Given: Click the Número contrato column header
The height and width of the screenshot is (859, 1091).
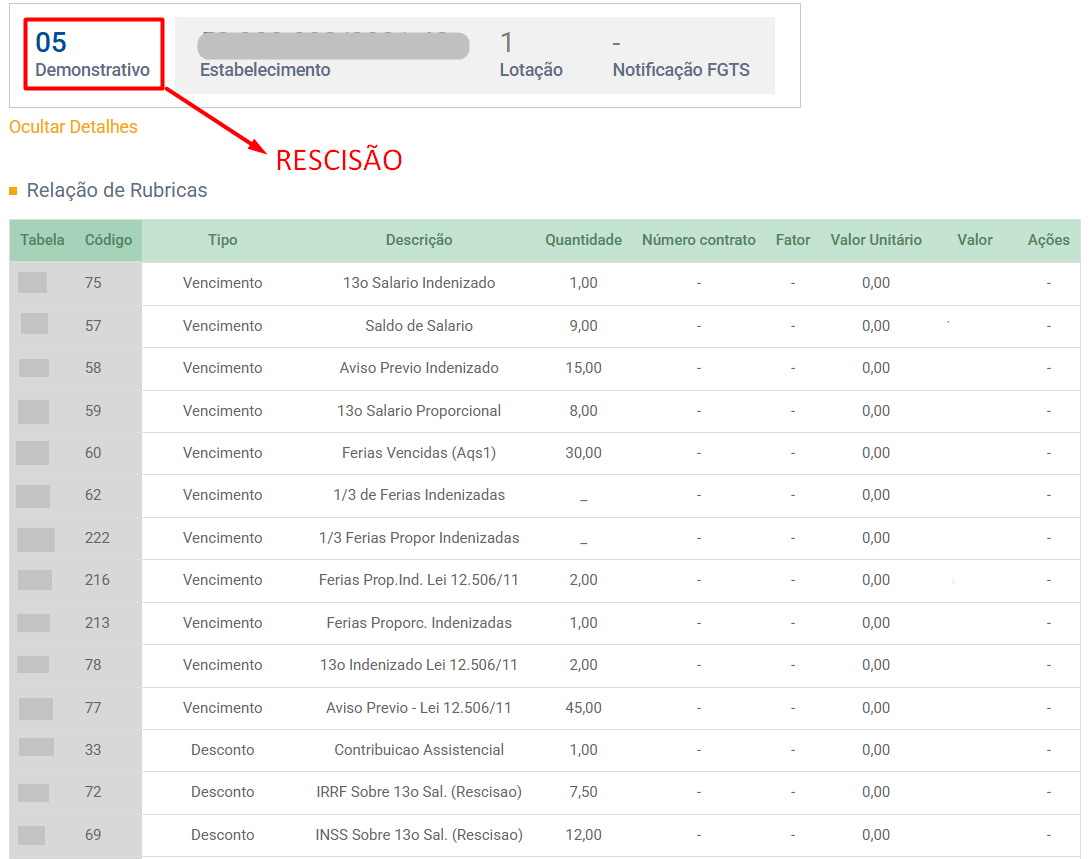Looking at the screenshot, I should coord(699,240).
